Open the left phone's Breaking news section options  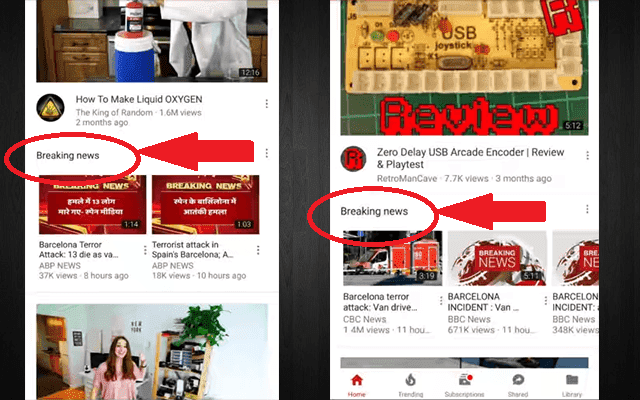click(267, 153)
